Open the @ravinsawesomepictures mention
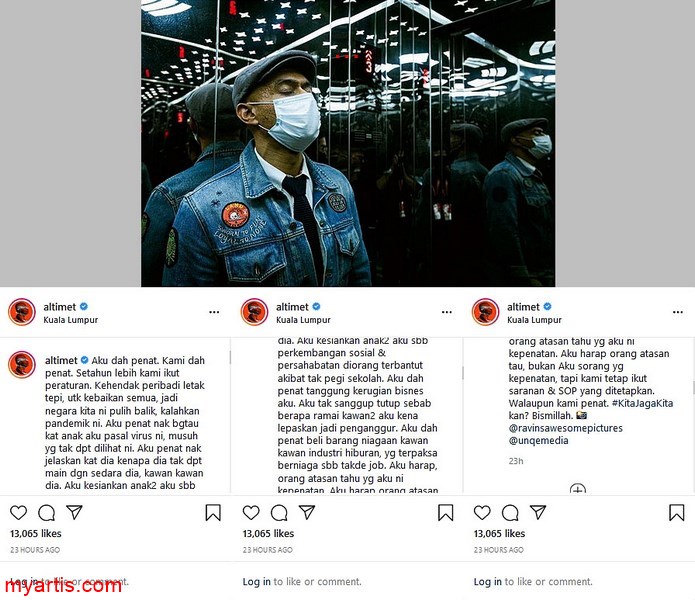Image resolution: width=695 pixels, height=600 pixels. click(x=566, y=428)
